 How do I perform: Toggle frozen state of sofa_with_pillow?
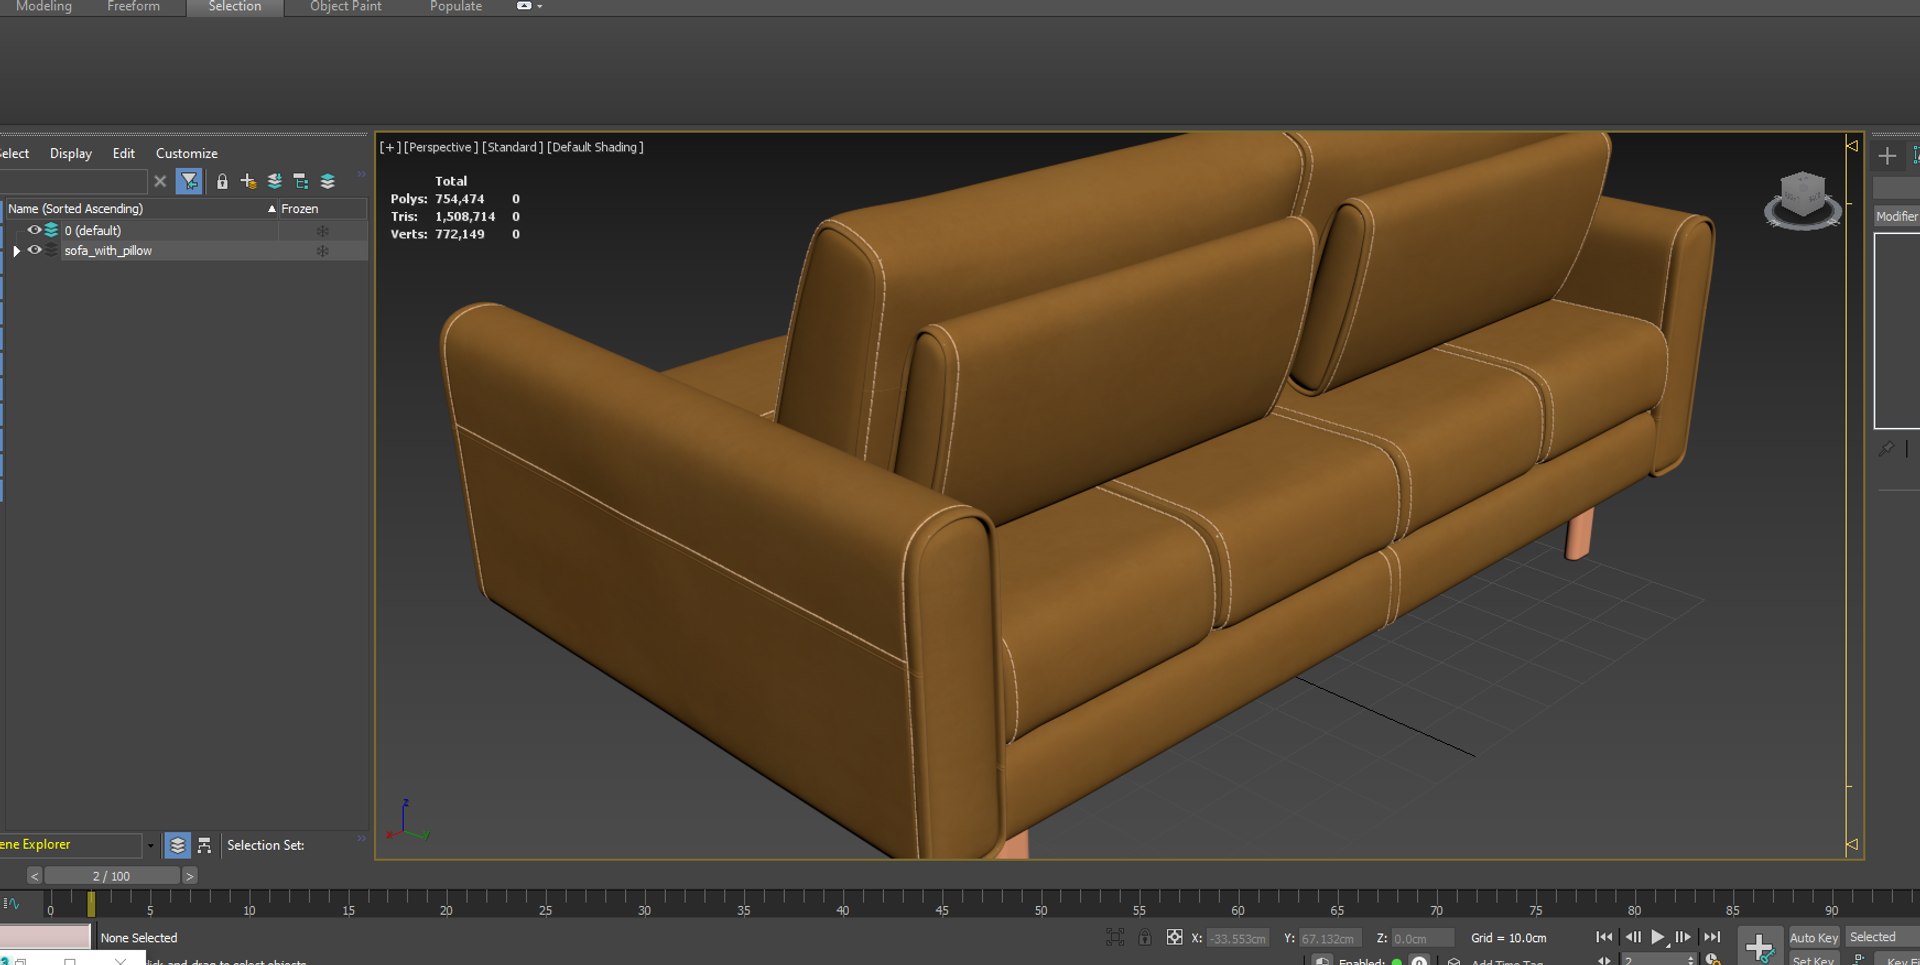click(322, 251)
